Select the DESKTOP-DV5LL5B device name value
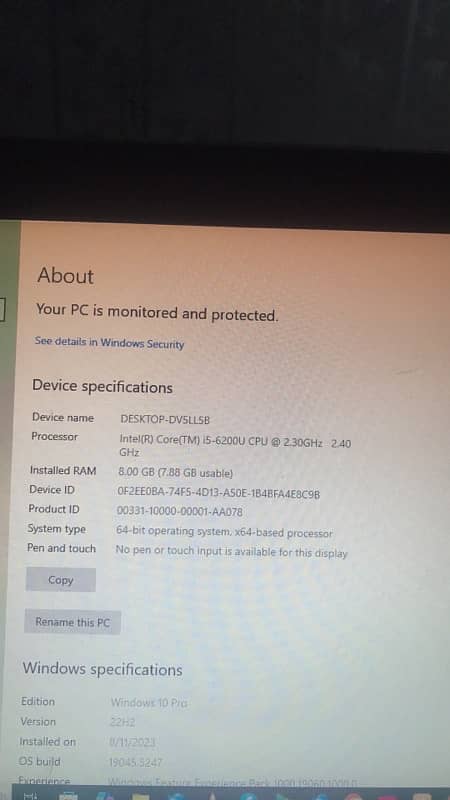 (165, 420)
